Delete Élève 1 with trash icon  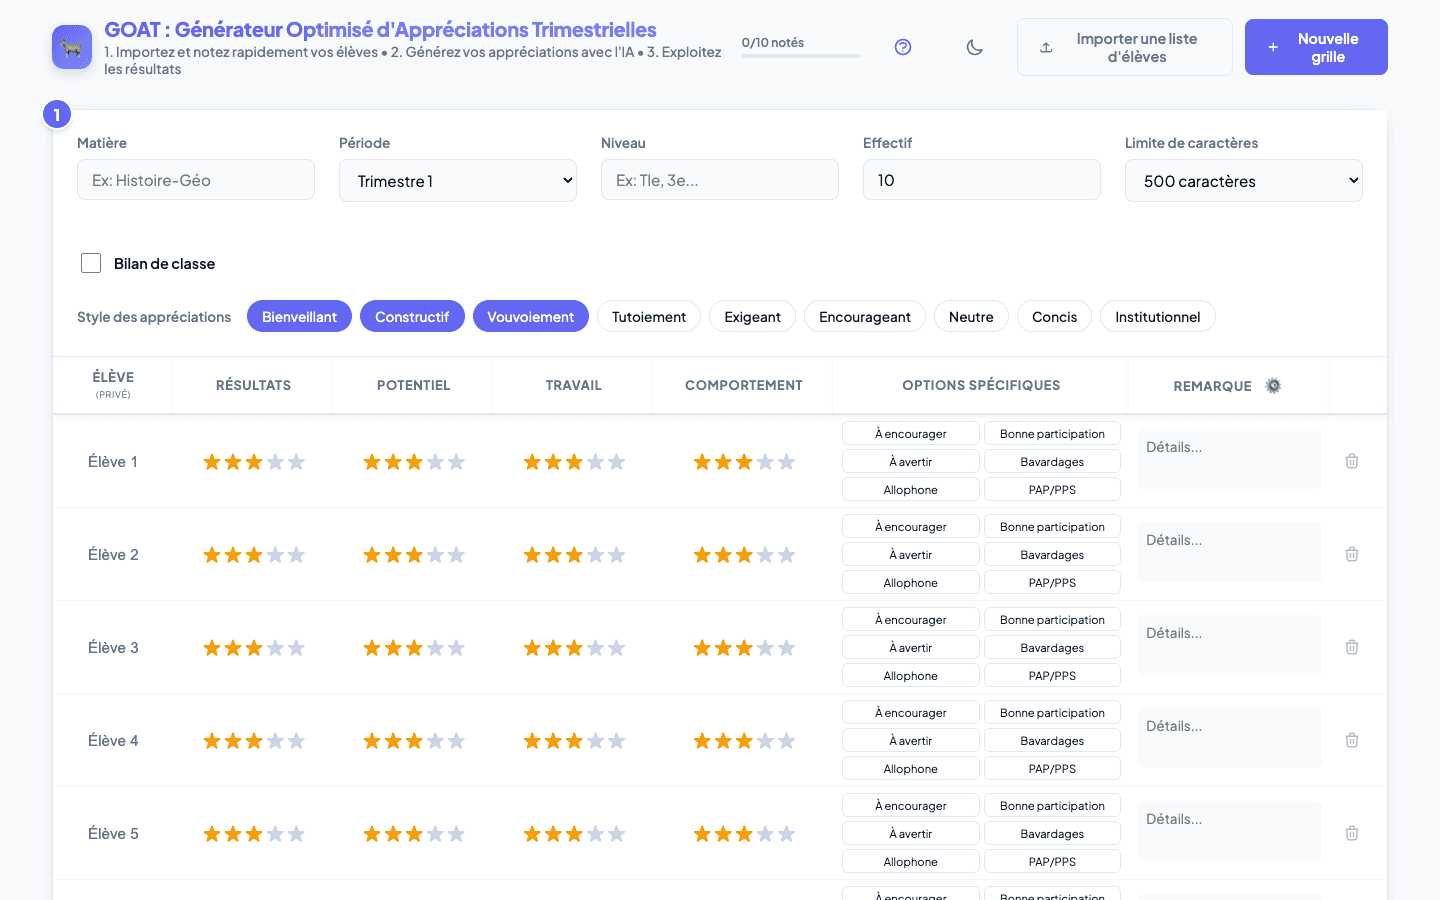click(x=1352, y=461)
